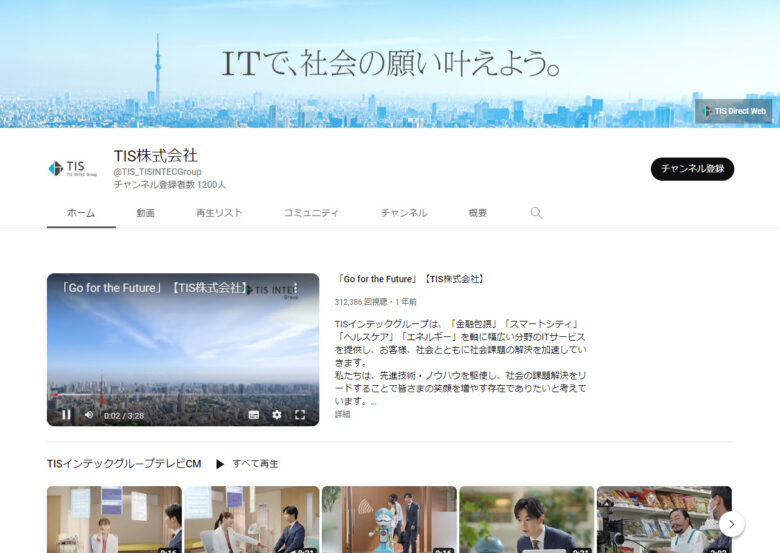Mute the video with the speaker icon
Image resolution: width=780 pixels, height=553 pixels.
click(89, 414)
